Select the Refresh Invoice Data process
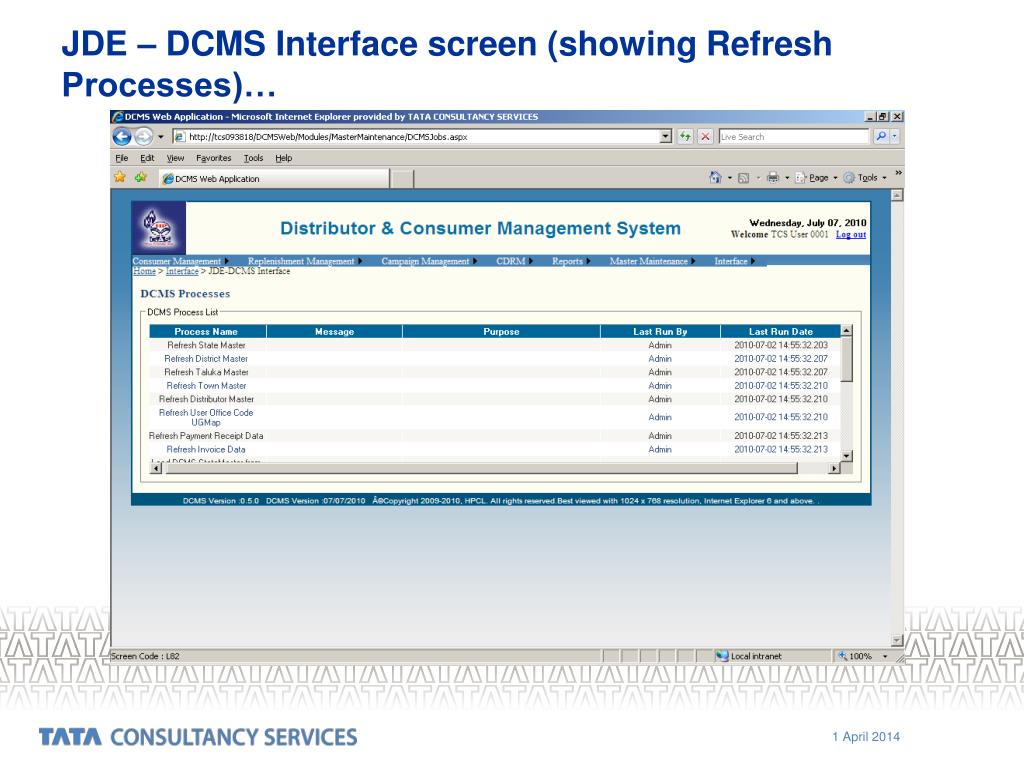The image size is (1024, 768). point(206,449)
